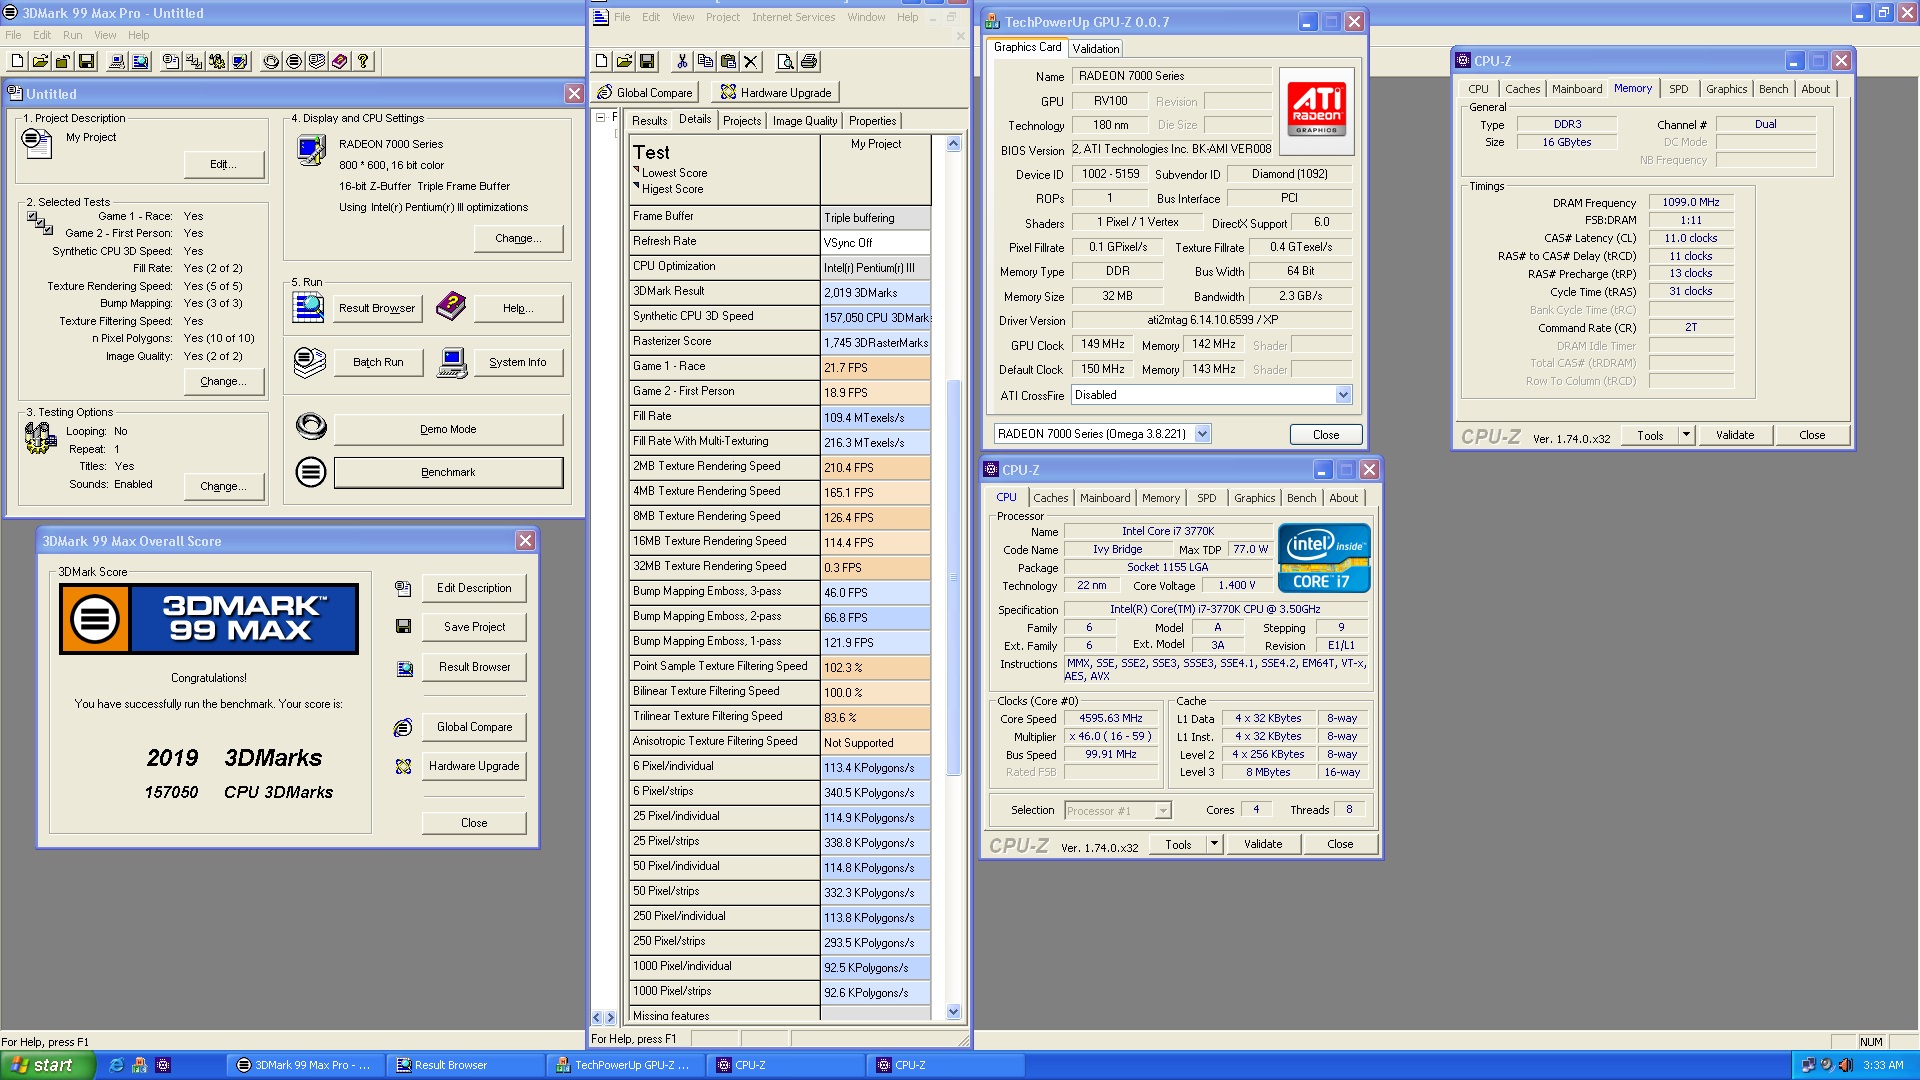1920x1080 pixels.
Task: Click the Internet Explorer quick launch icon
Action: pyautogui.click(x=116, y=1065)
